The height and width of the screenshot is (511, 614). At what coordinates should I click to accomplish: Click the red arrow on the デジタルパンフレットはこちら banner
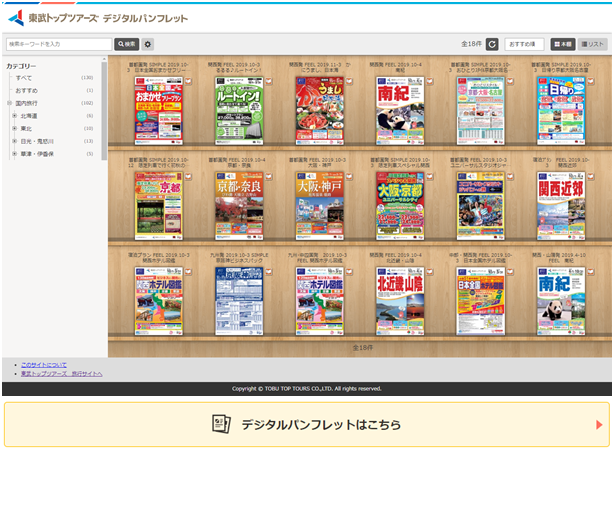pyautogui.click(x=599, y=425)
